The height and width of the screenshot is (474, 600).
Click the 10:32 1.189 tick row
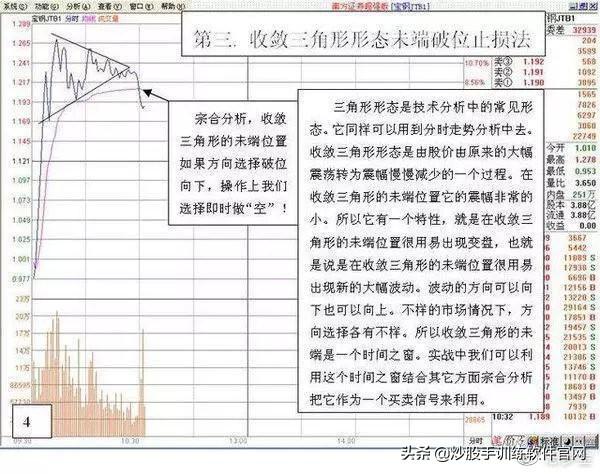click(543, 417)
